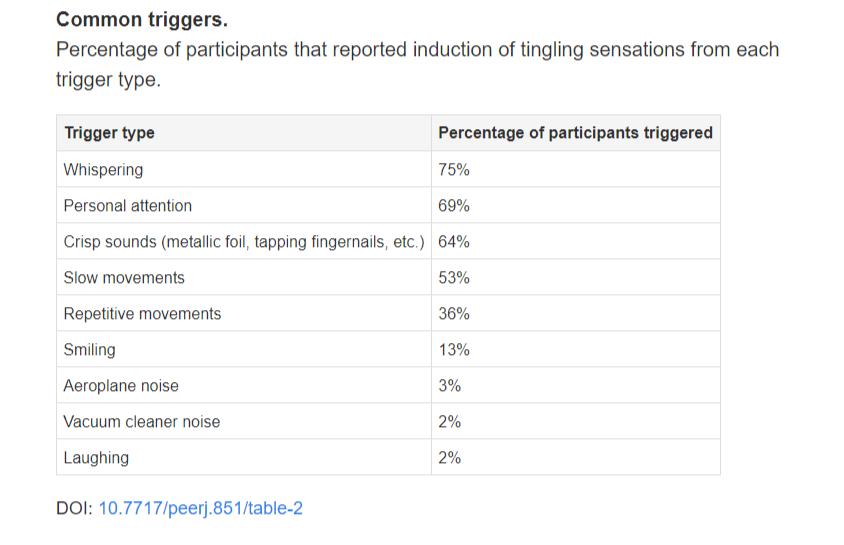The height and width of the screenshot is (545, 844).
Task: Select the 'Laughing' table cell
Action: (96, 458)
